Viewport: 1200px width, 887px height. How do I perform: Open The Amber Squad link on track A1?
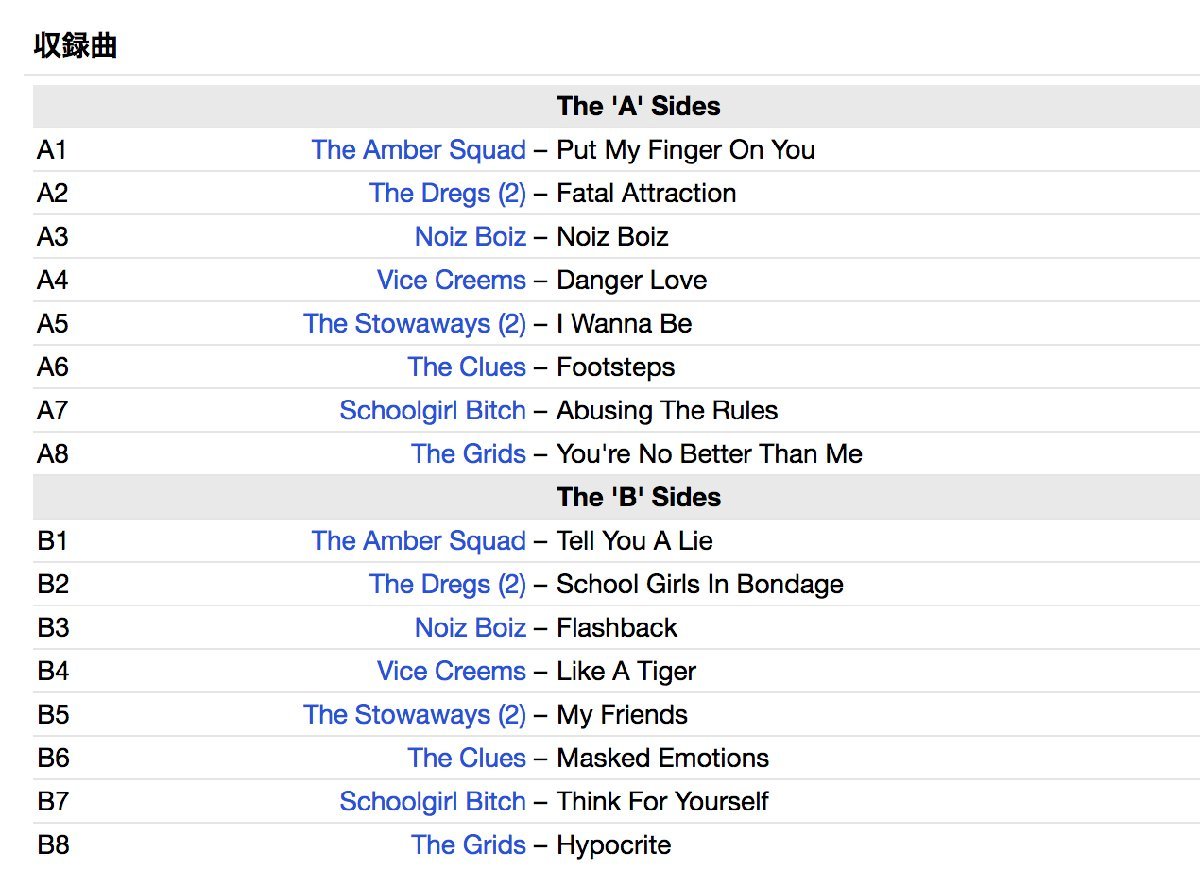pyautogui.click(x=418, y=150)
